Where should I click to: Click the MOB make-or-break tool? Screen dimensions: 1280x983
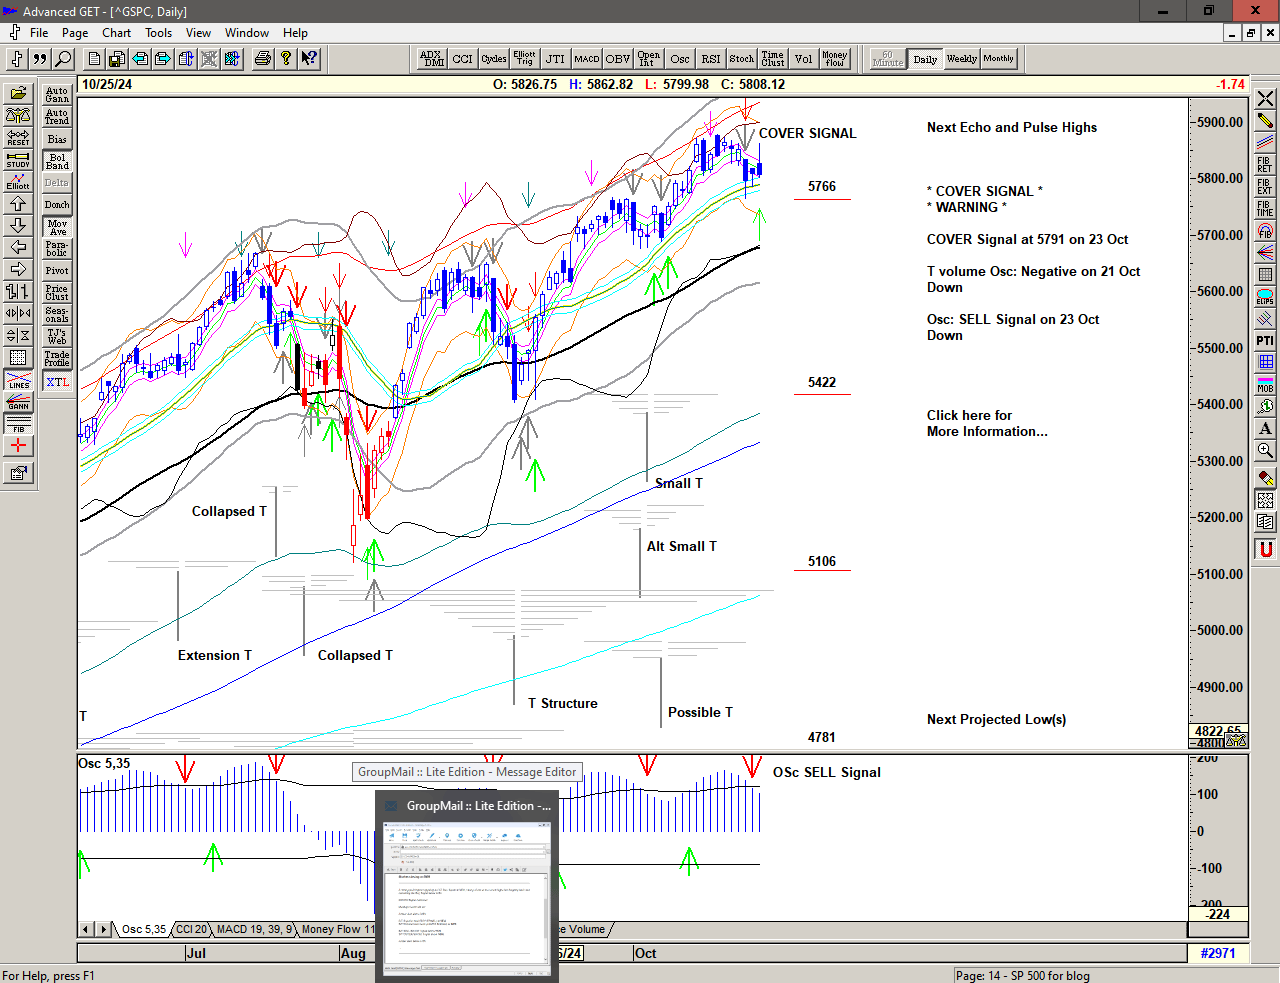(x=1265, y=385)
